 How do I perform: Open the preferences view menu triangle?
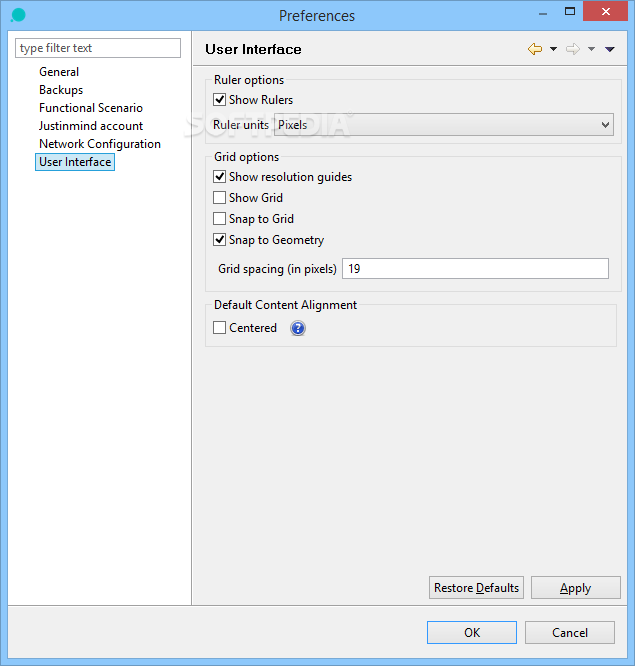[x=610, y=49]
